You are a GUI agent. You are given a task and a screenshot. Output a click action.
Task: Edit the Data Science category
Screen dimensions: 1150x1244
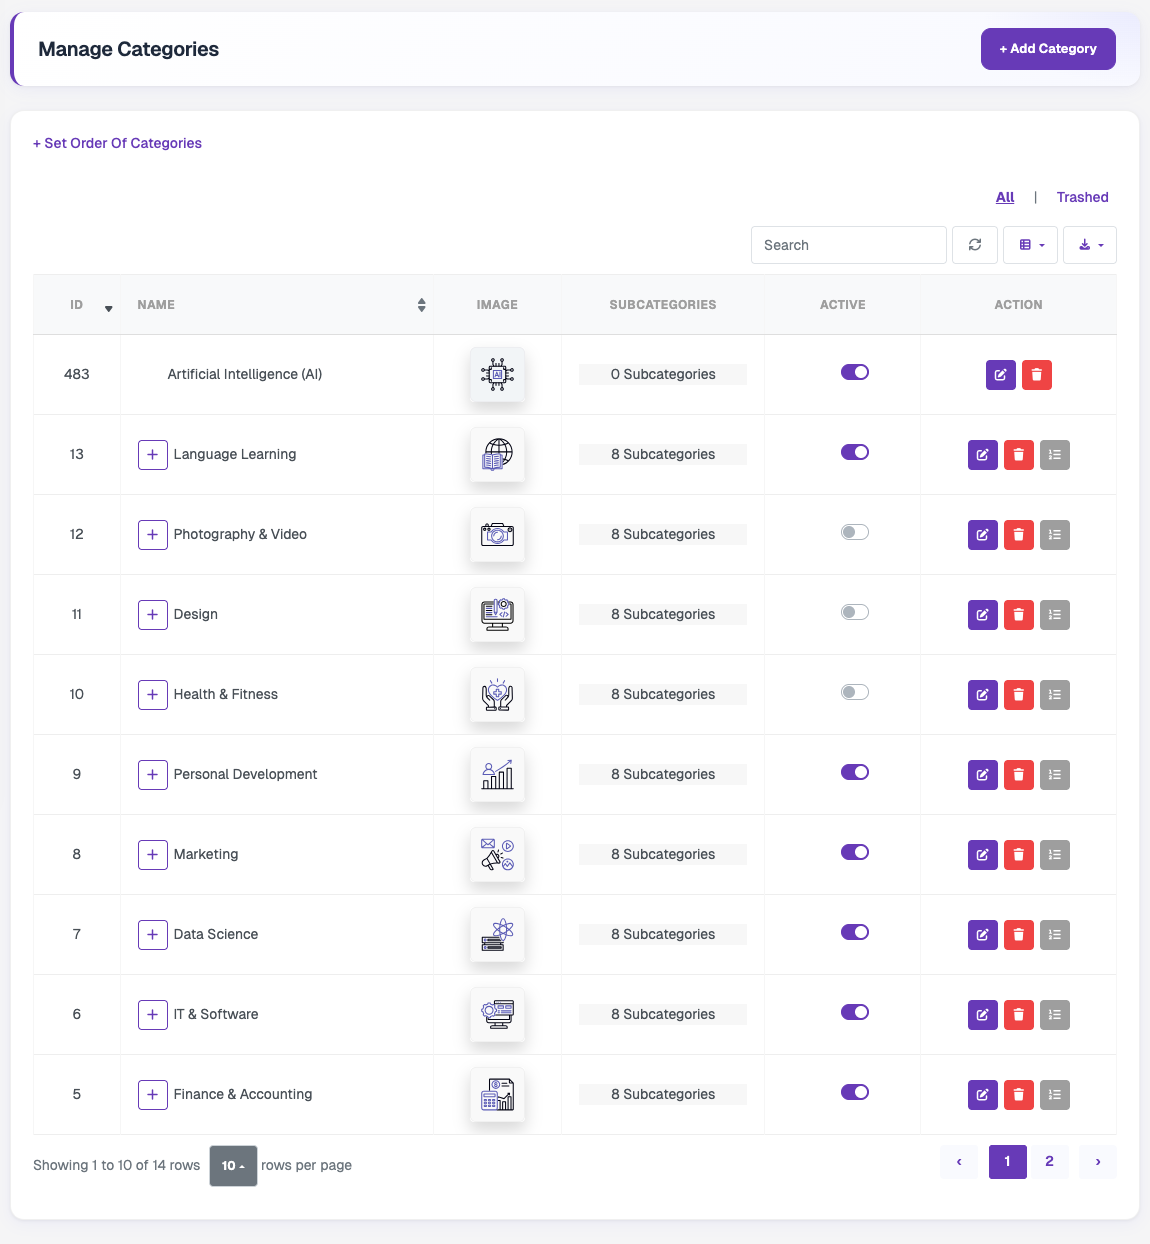[983, 935]
